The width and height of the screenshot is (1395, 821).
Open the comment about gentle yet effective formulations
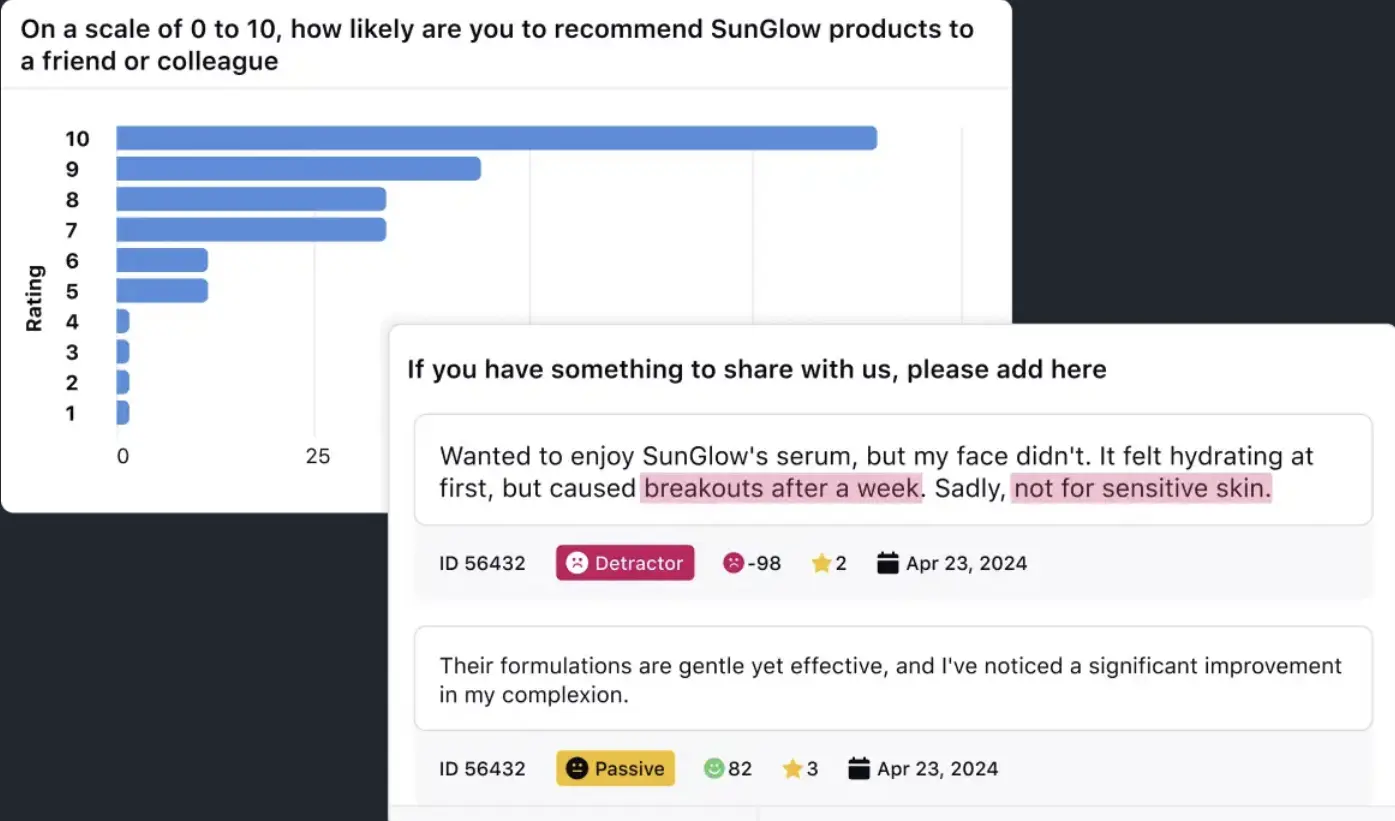[892, 679]
